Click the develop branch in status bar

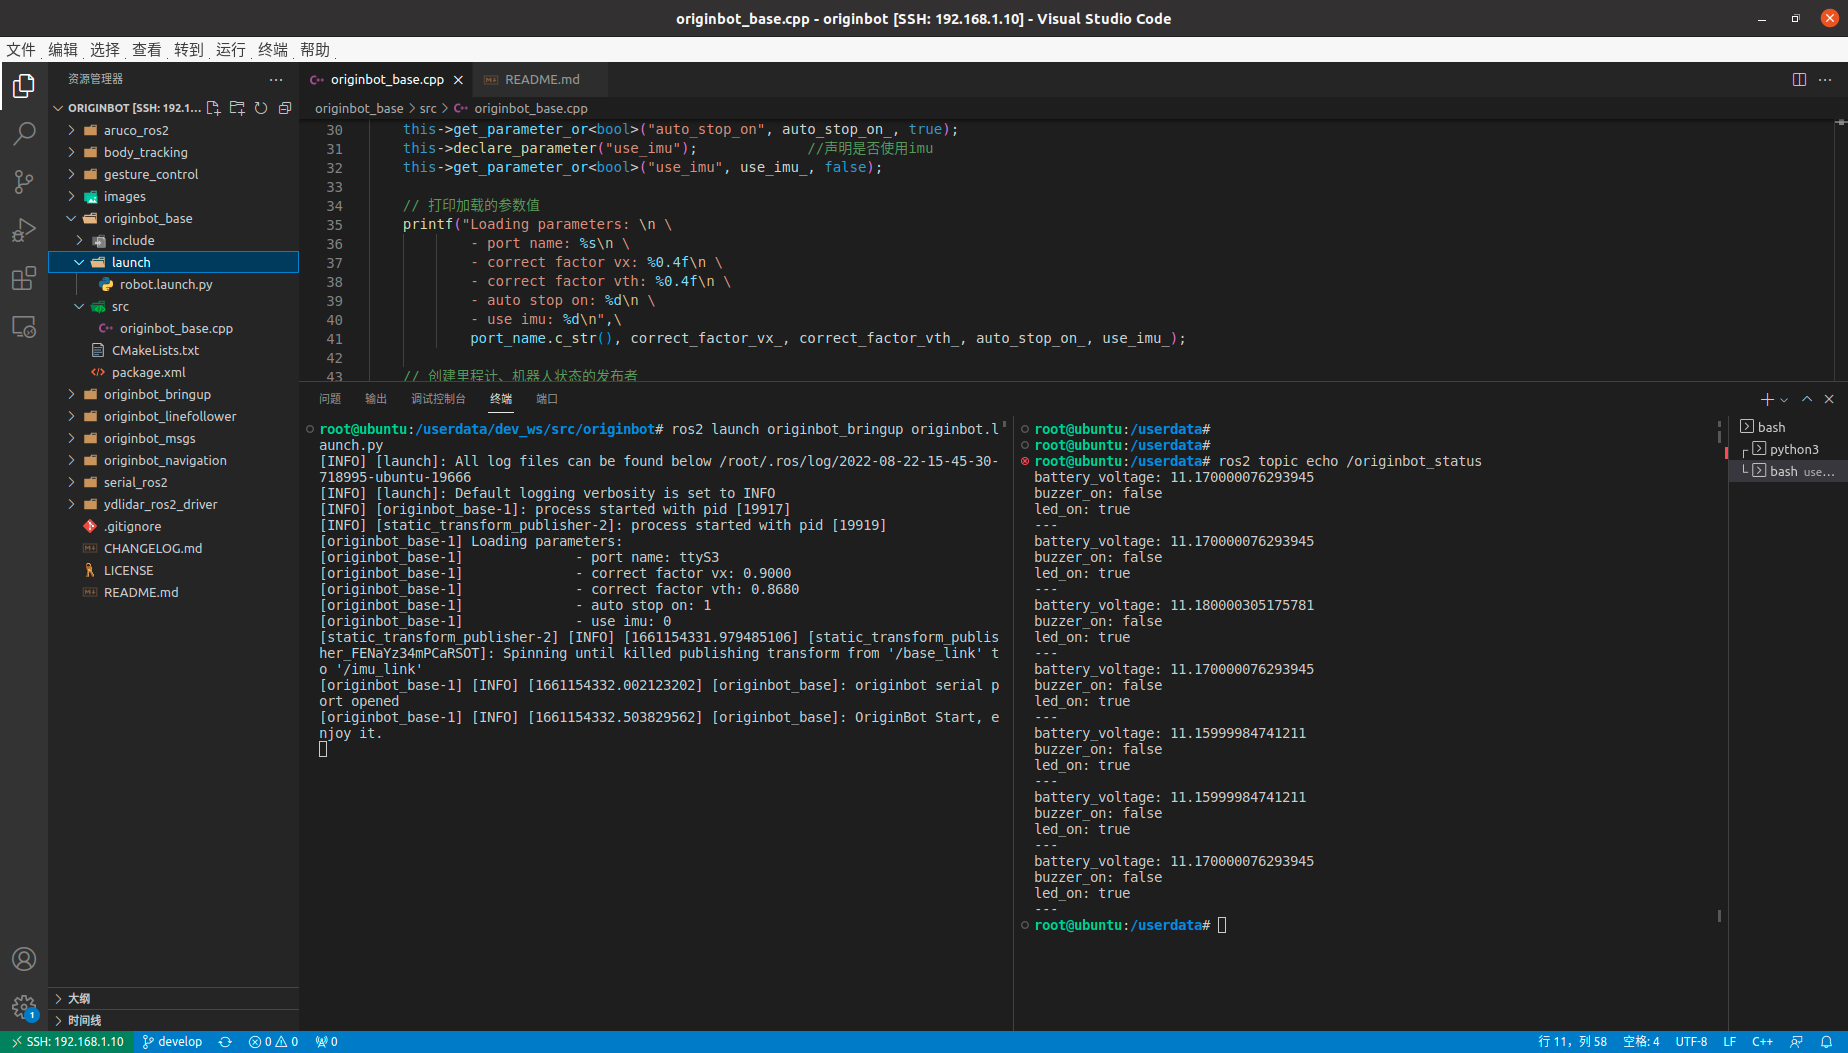pyautogui.click(x=173, y=1041)
